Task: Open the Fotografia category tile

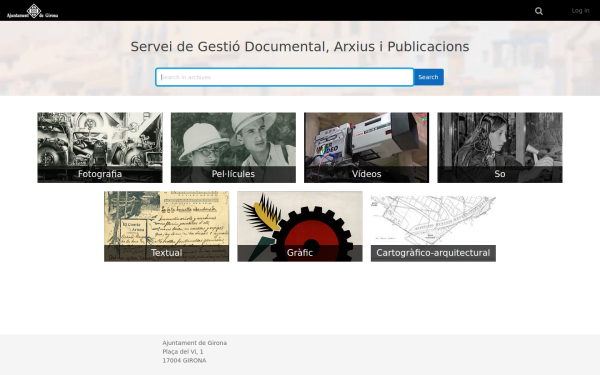Action: tap(100, 147)
